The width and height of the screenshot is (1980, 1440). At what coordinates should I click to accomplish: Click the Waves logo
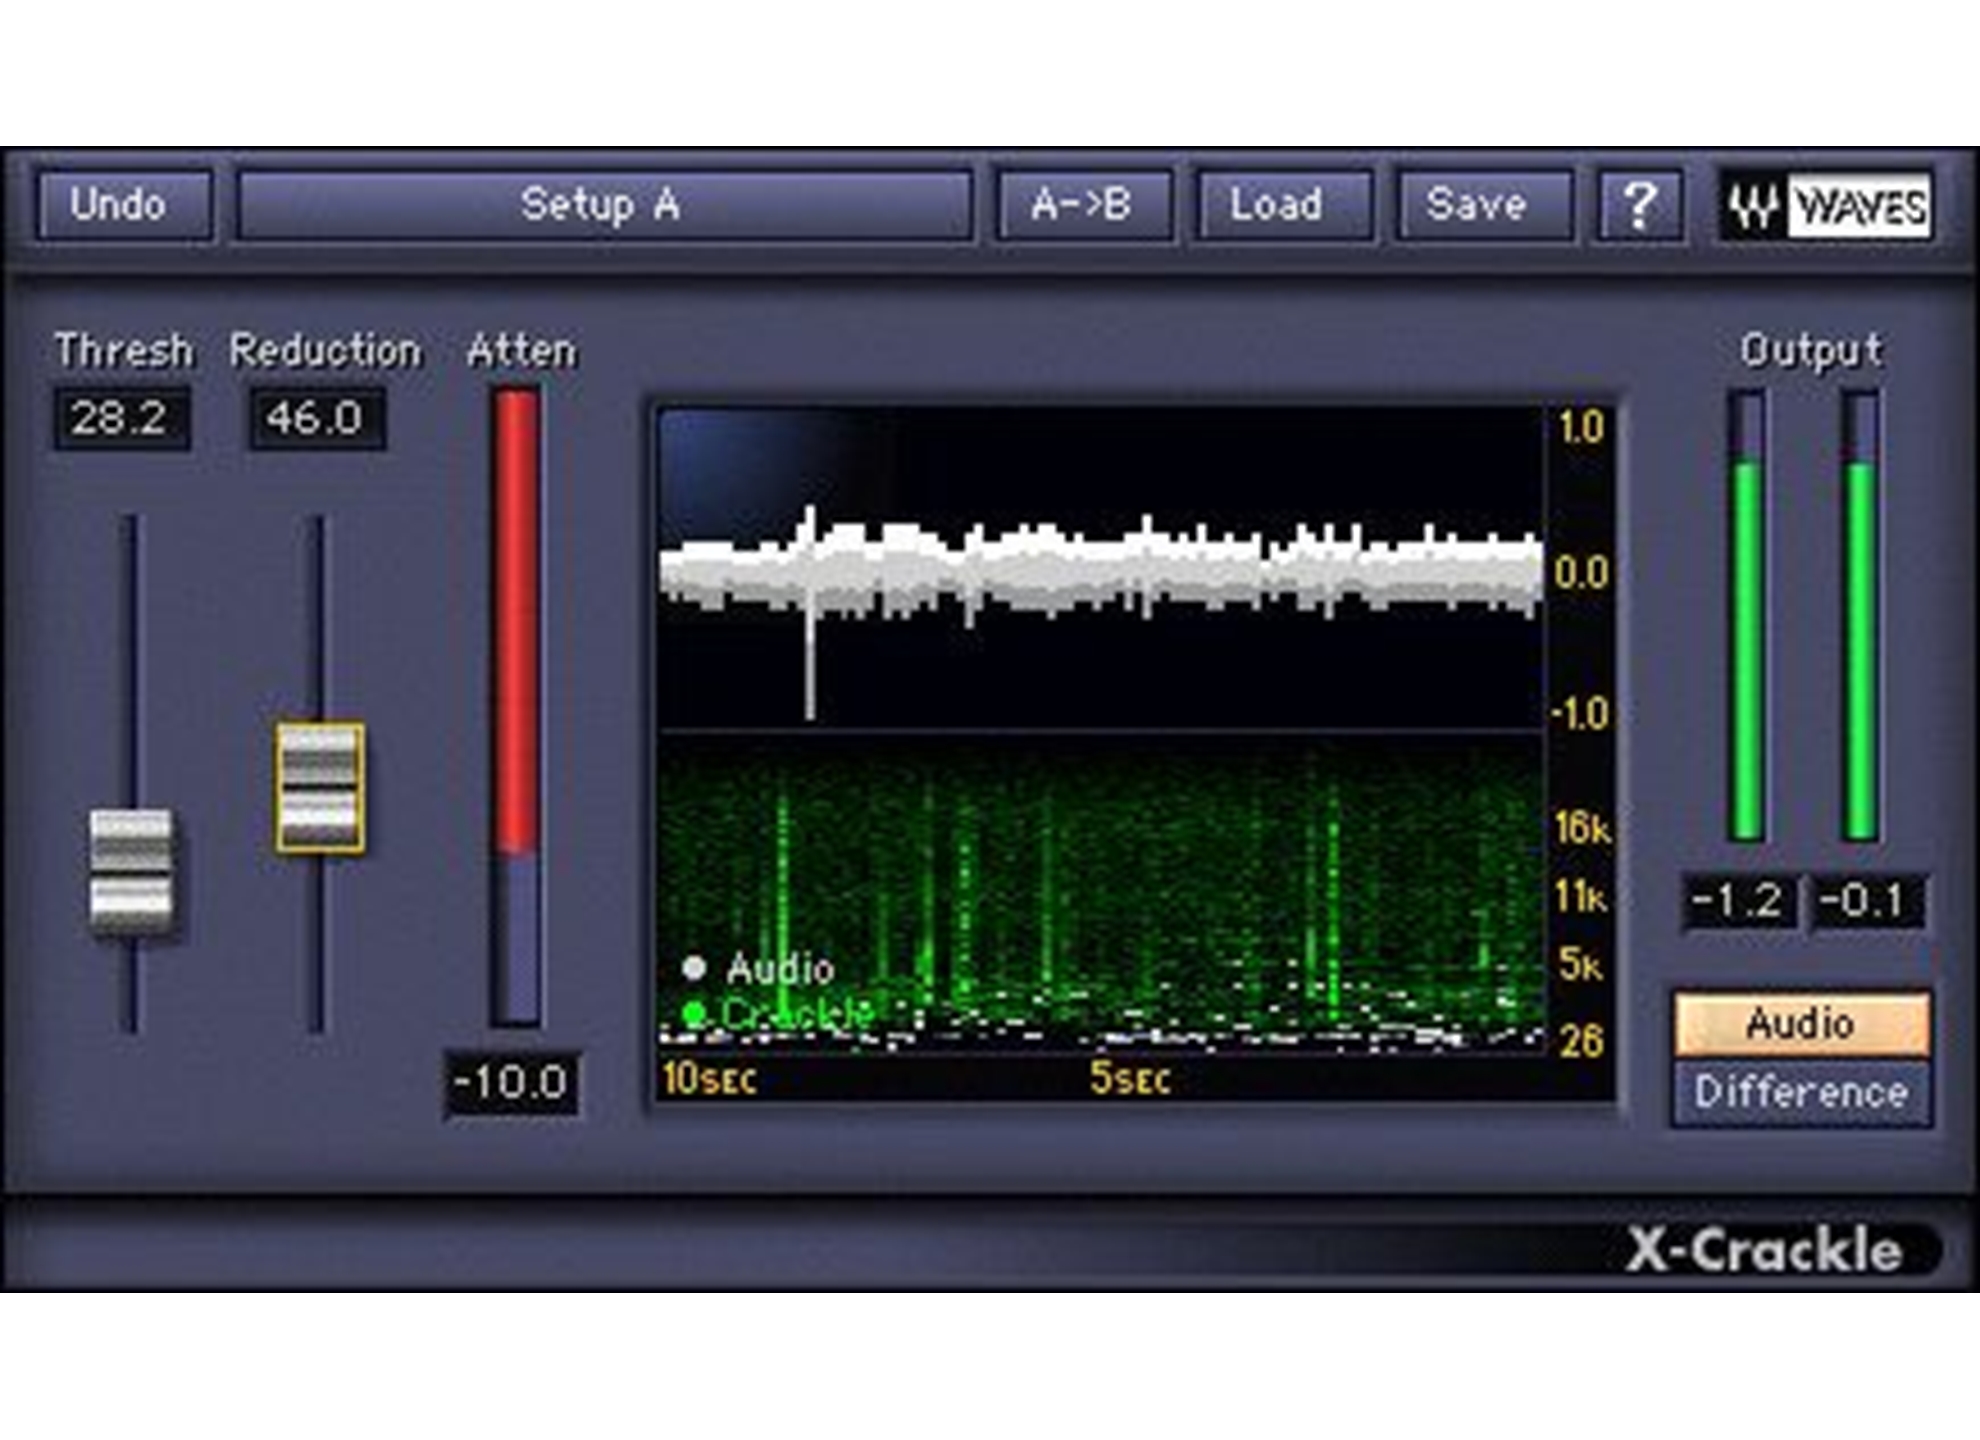tap(1826, 207)
